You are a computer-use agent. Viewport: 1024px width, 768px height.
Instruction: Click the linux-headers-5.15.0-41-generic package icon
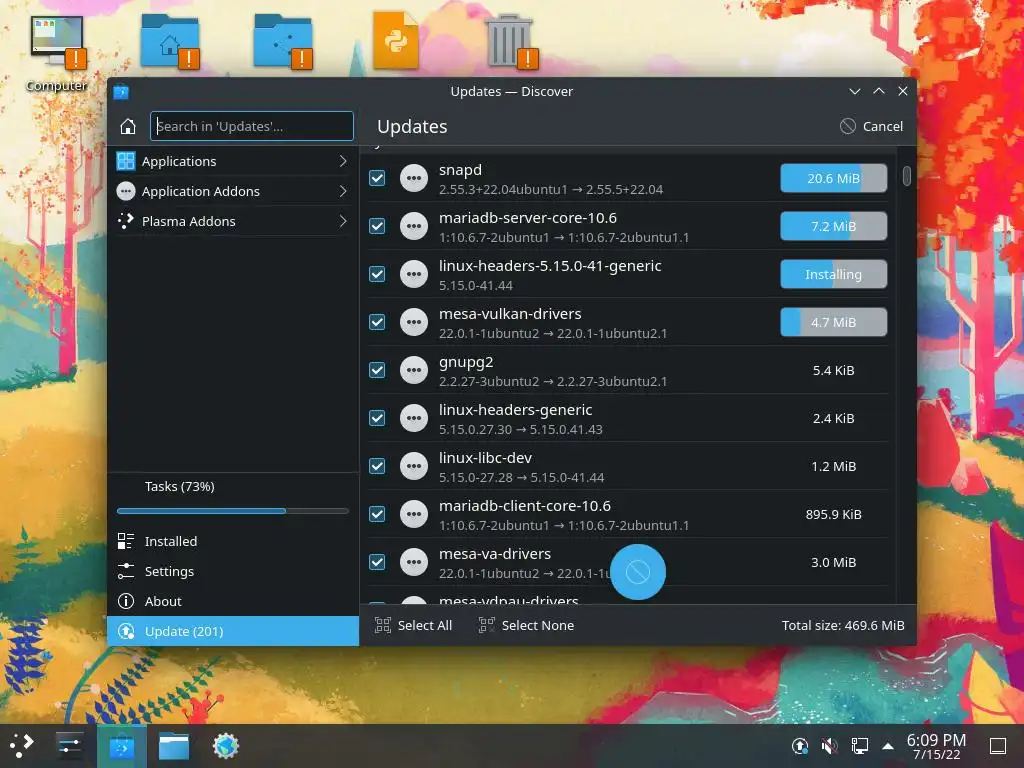click(x=414, y=274)
